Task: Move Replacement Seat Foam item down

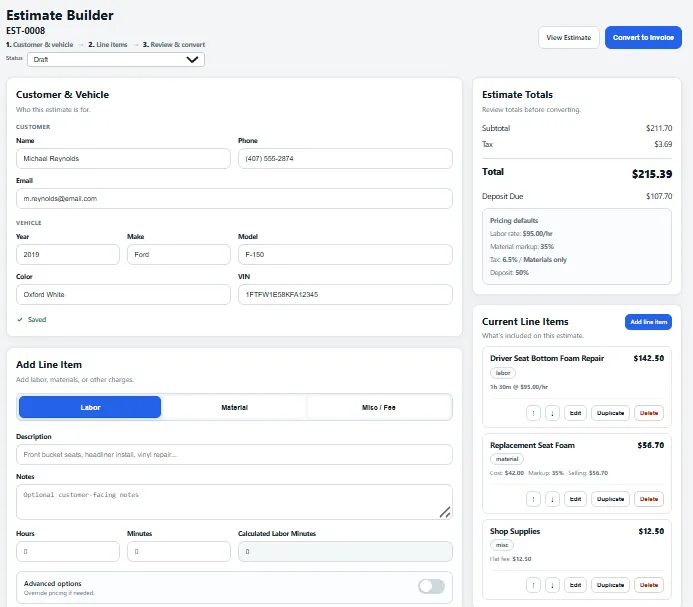Action: click(552, 499)
